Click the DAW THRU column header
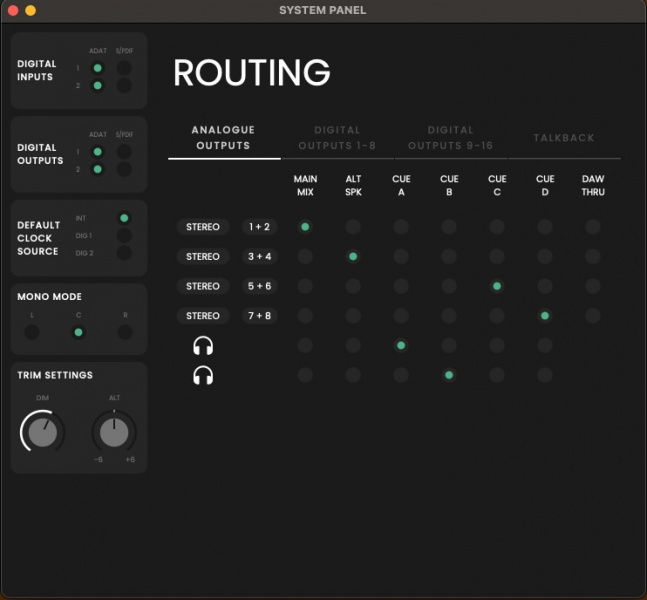647x600 pixels. [x=593, y=185]
